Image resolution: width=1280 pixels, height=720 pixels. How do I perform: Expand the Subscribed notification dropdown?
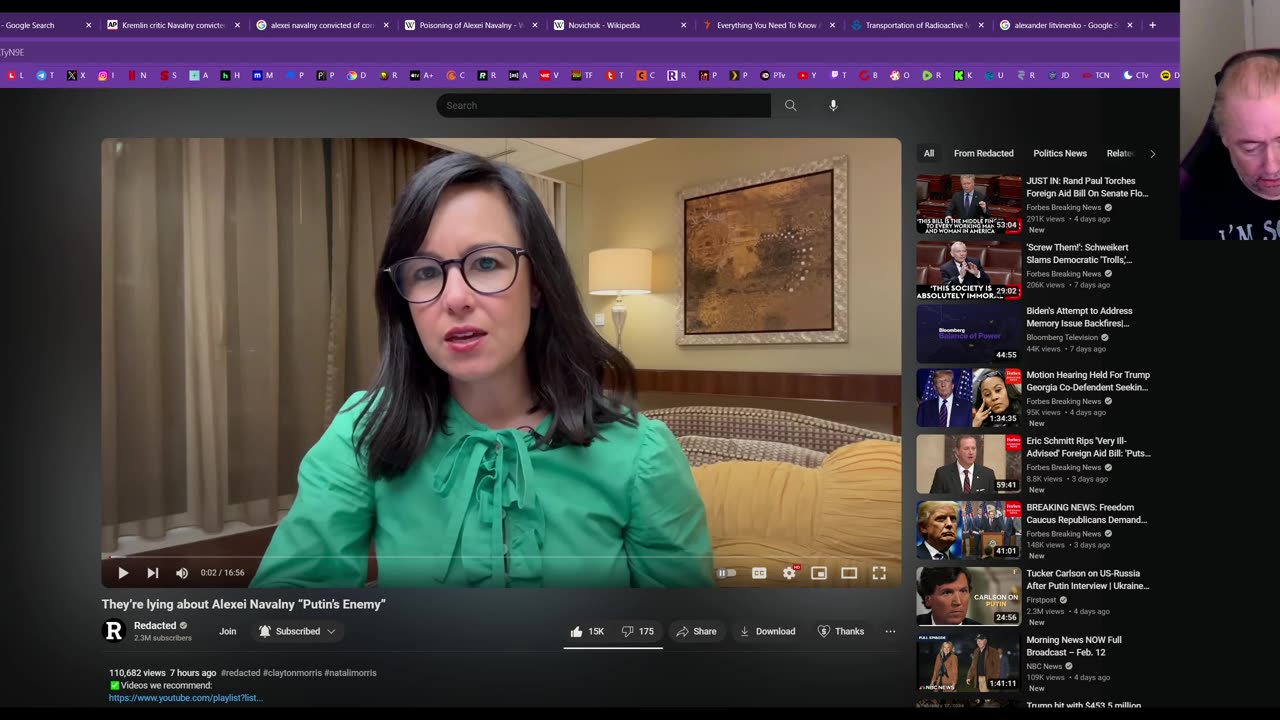coord(297,631)
